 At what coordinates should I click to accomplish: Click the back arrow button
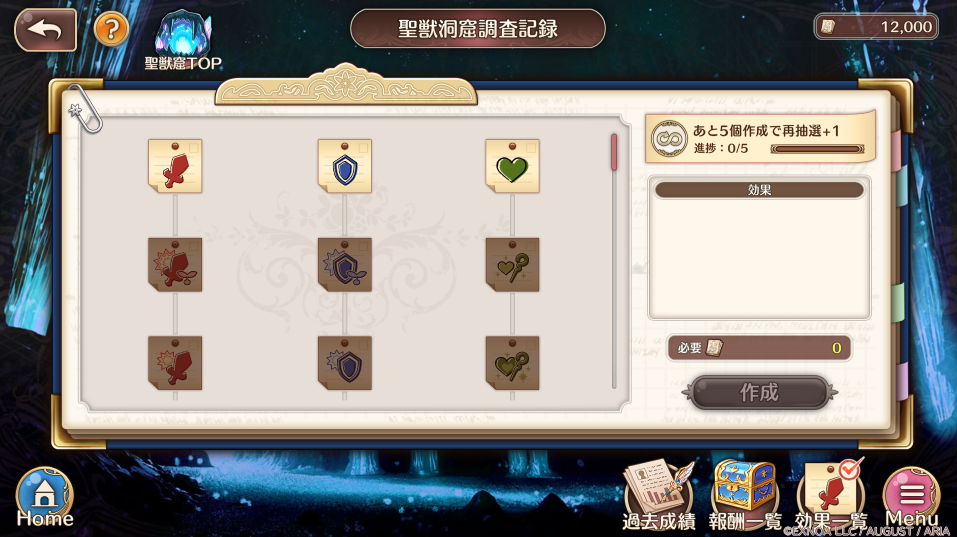(x=45, y=29)
